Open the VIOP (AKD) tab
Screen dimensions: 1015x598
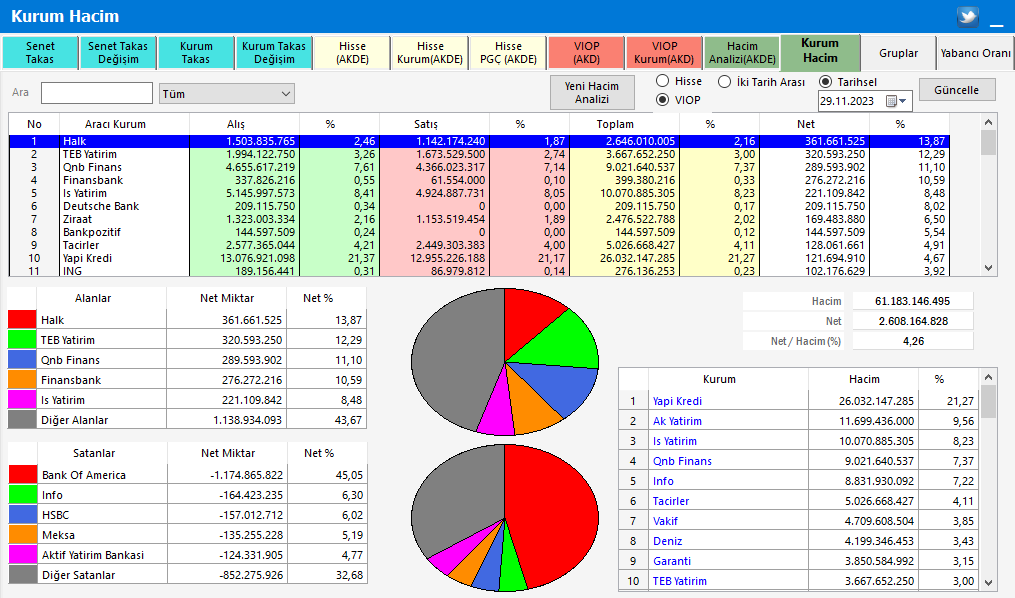tap(586, 52)
